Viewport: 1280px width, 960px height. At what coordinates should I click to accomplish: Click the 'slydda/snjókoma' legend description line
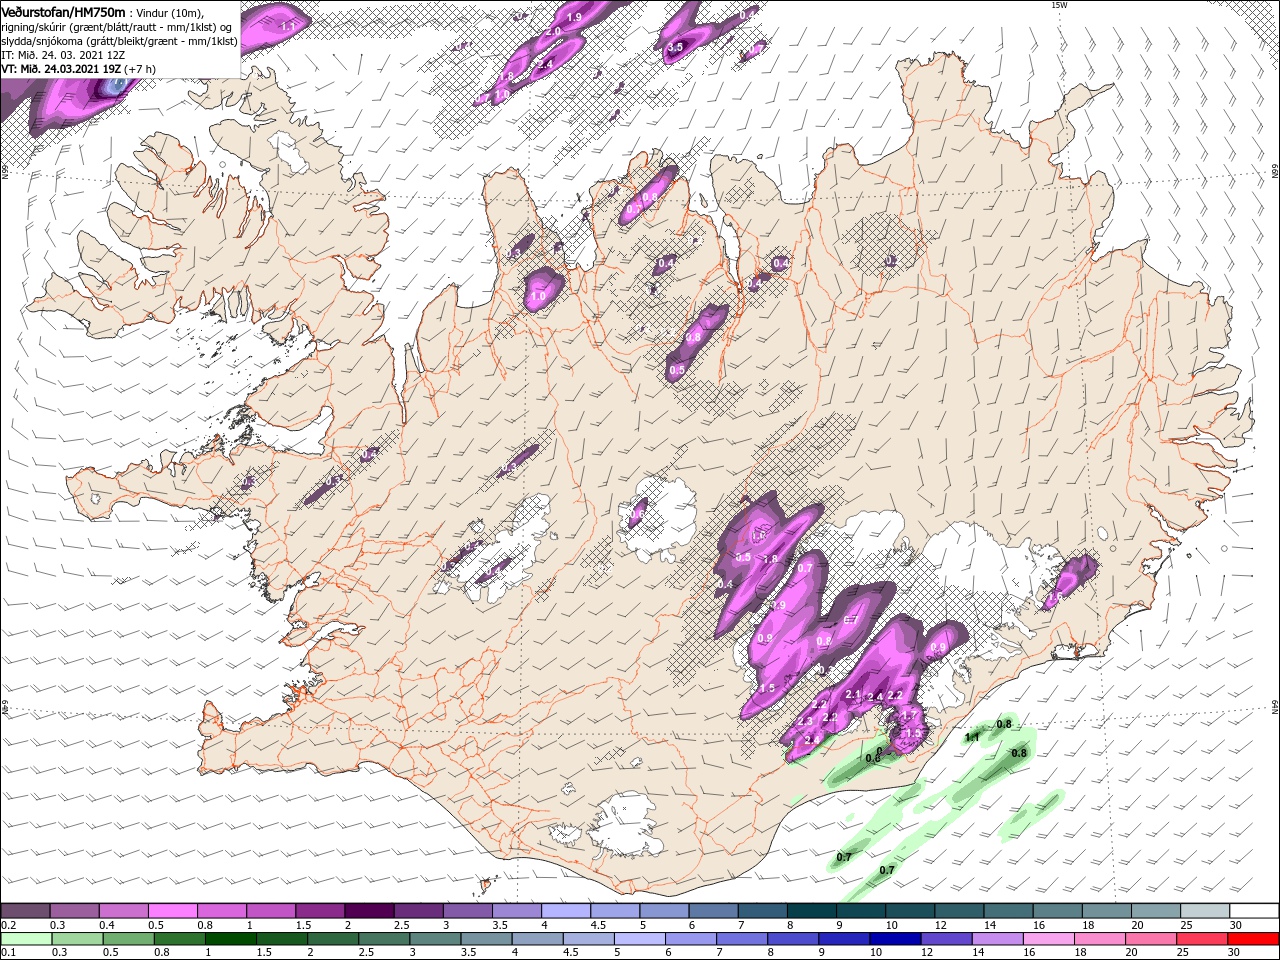[119, 41]
